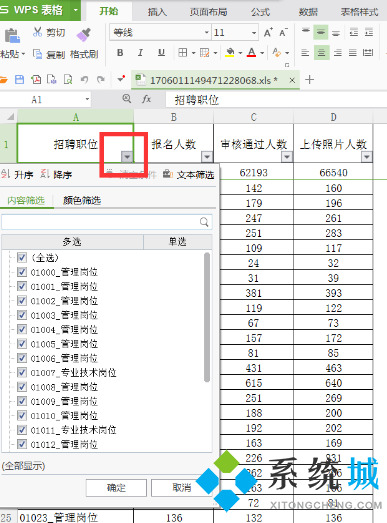Switch to the 数据 ribbon tab
Viewport: 387px width, 523px height.
pyautogui.click(x=308, y=12)
